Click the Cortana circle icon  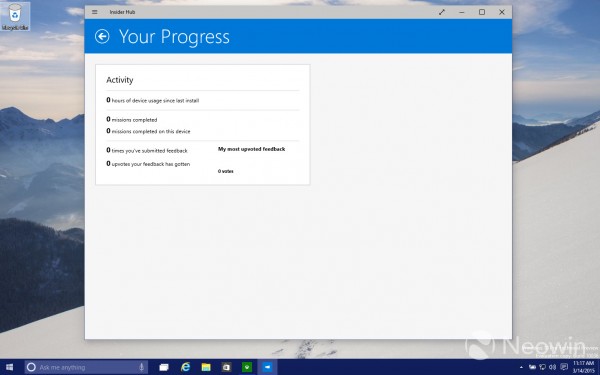pyautogui.click(x=31, y=367)
